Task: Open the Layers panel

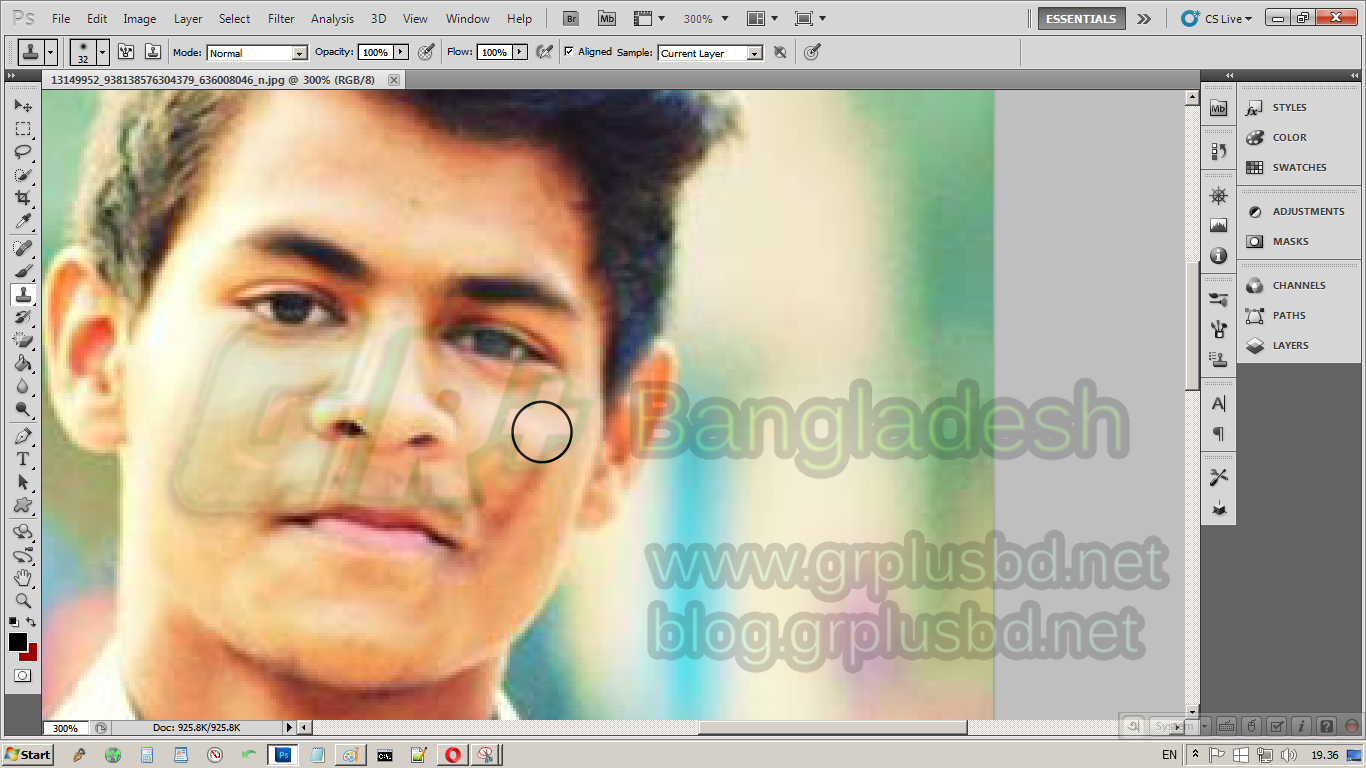Action: click(x=1290, y=345)
